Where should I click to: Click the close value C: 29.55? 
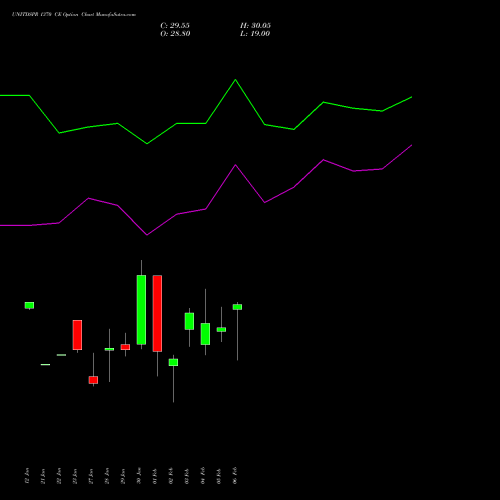(x=175, y=26)
